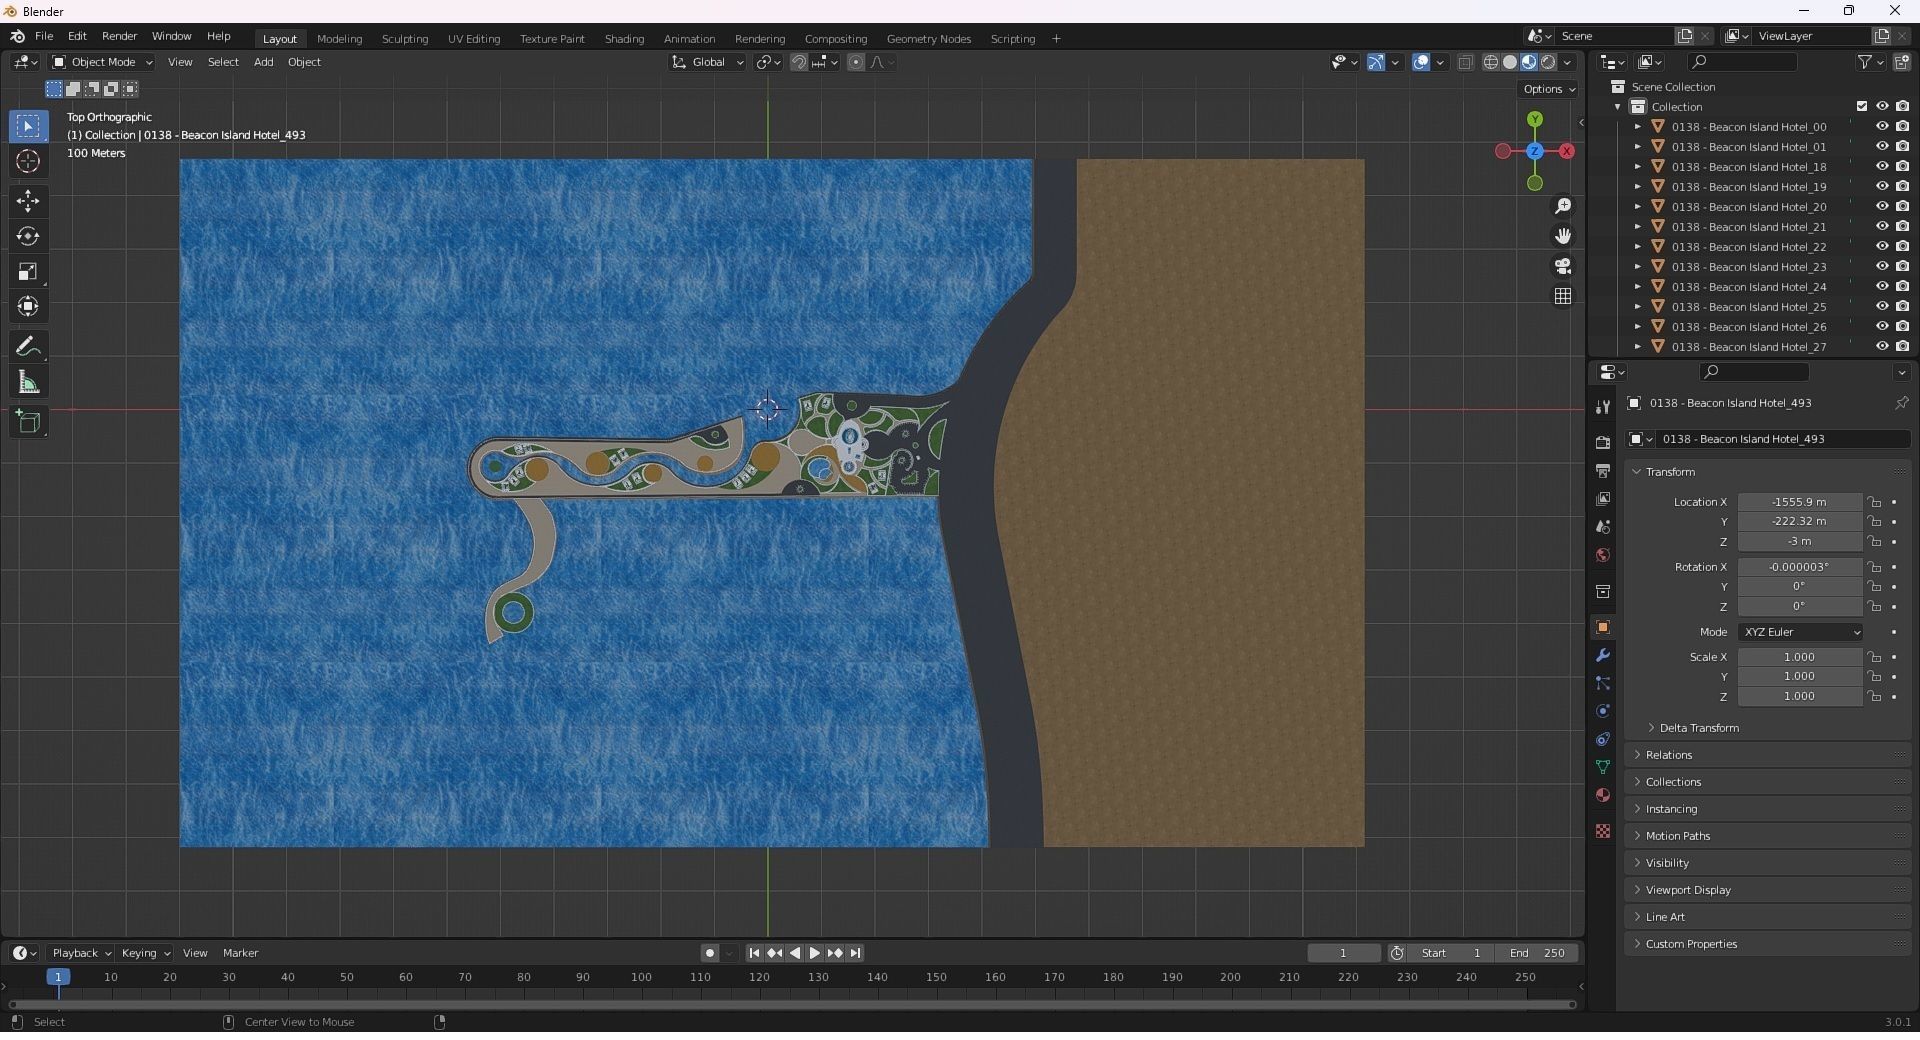Open the View Layer properties tab
The width and height of the screenshot is (1920, 1040).
pos(1603,498)
